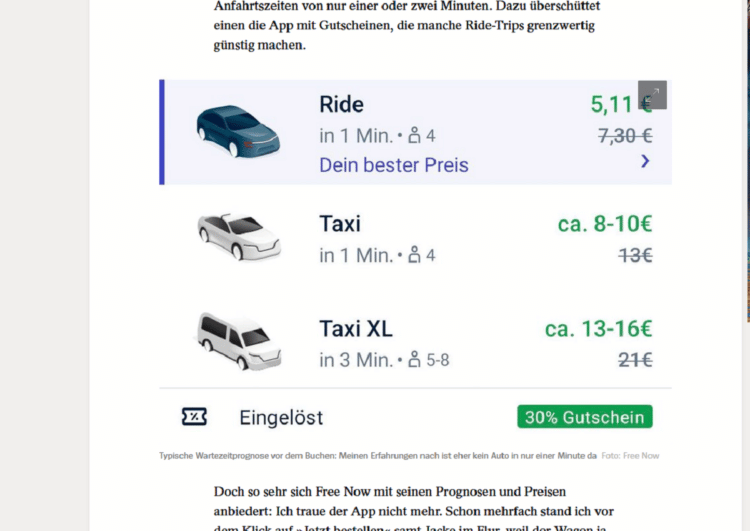Click the image caption about Wartezeitprognose

(378, 456)
